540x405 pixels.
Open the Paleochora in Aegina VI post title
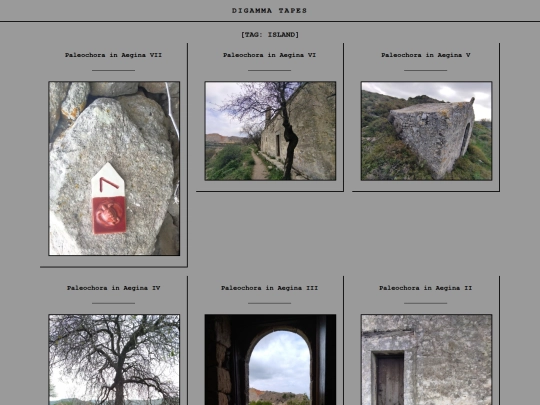tap(269, 55)
